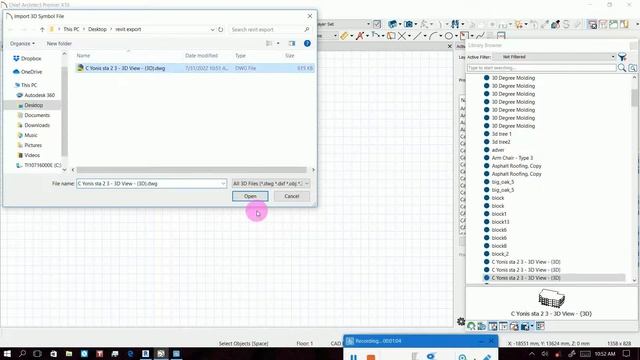The image size is (640, 360).
Task: Select the tape measure dimension tool
Action: click(344, 36)
